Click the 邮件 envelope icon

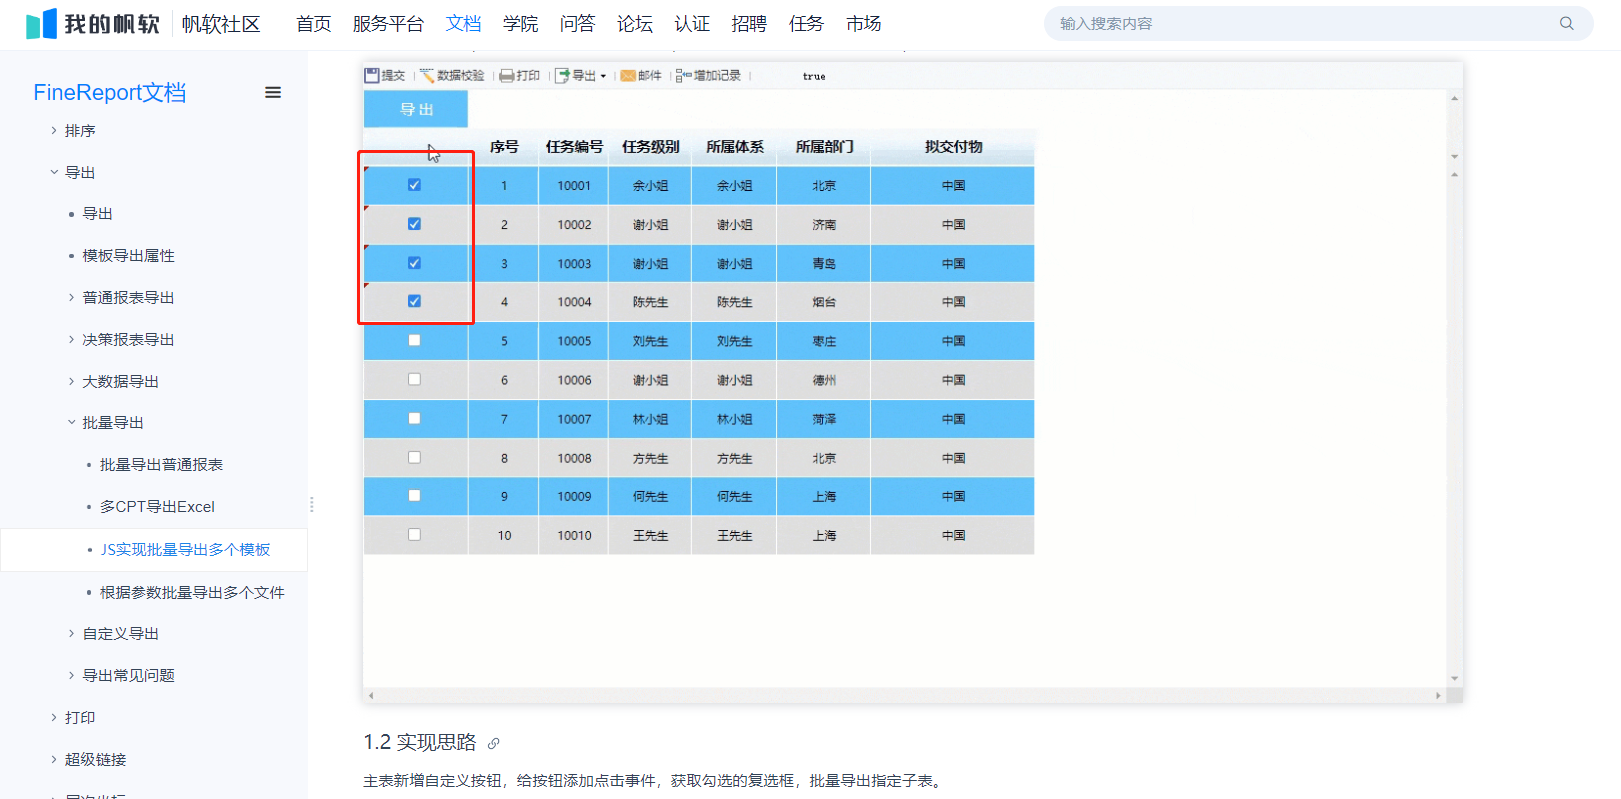coord(628,76)
